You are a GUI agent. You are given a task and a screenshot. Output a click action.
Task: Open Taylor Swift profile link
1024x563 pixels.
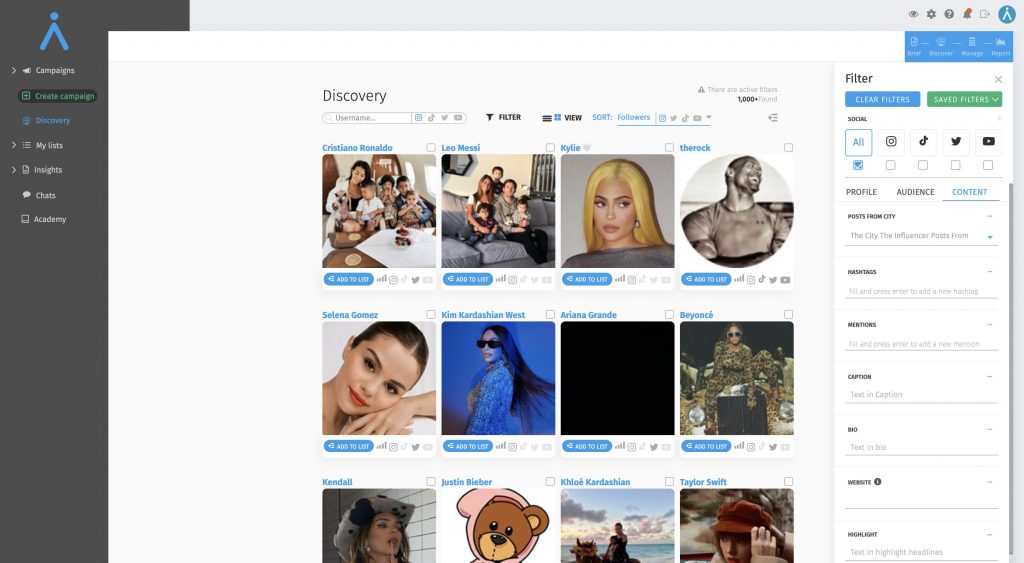(x=703, y=482)
